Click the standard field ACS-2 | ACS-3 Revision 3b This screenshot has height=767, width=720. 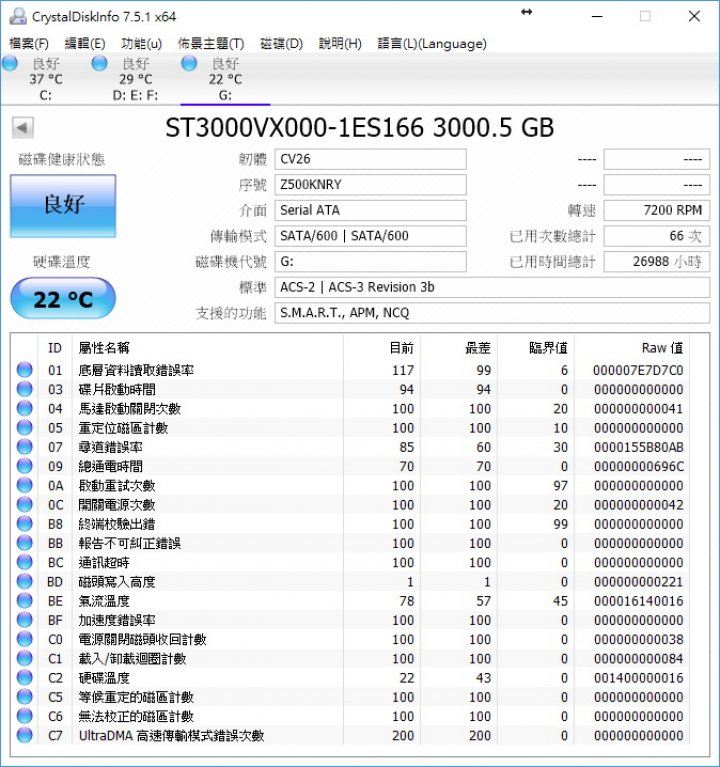pos(492,287)
